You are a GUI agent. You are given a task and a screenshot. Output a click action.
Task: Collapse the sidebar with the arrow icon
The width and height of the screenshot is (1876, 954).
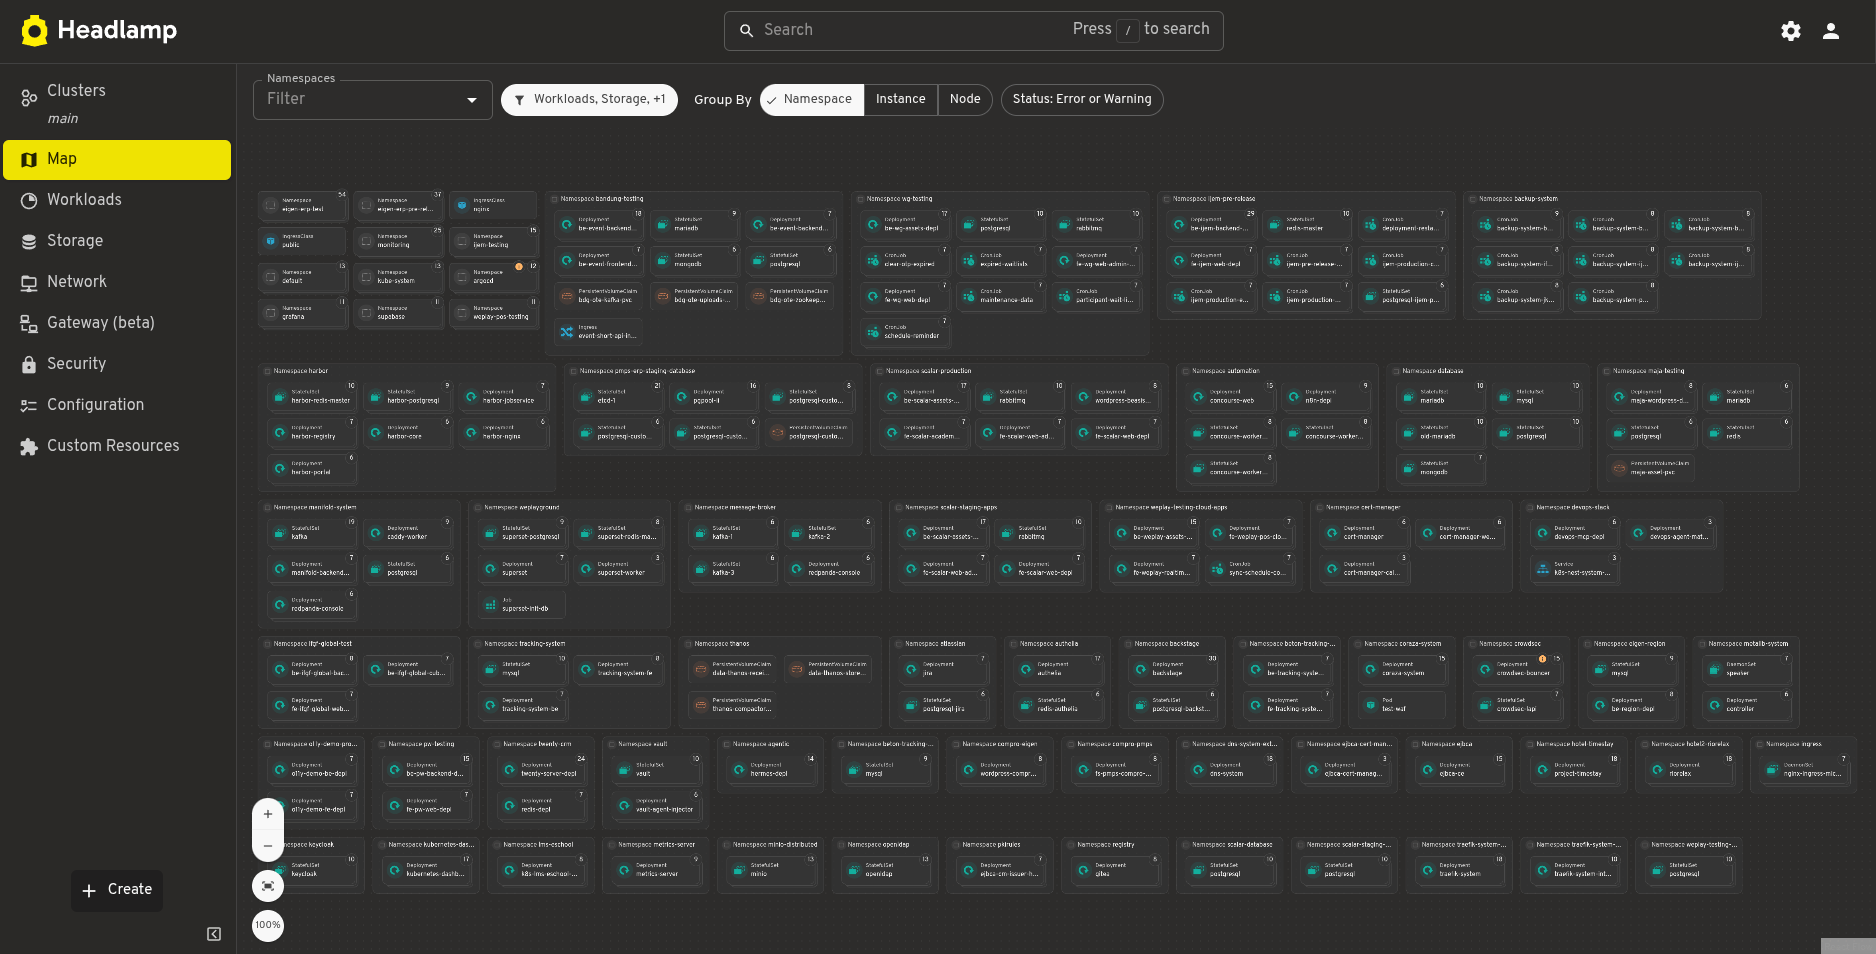point(214,934)
